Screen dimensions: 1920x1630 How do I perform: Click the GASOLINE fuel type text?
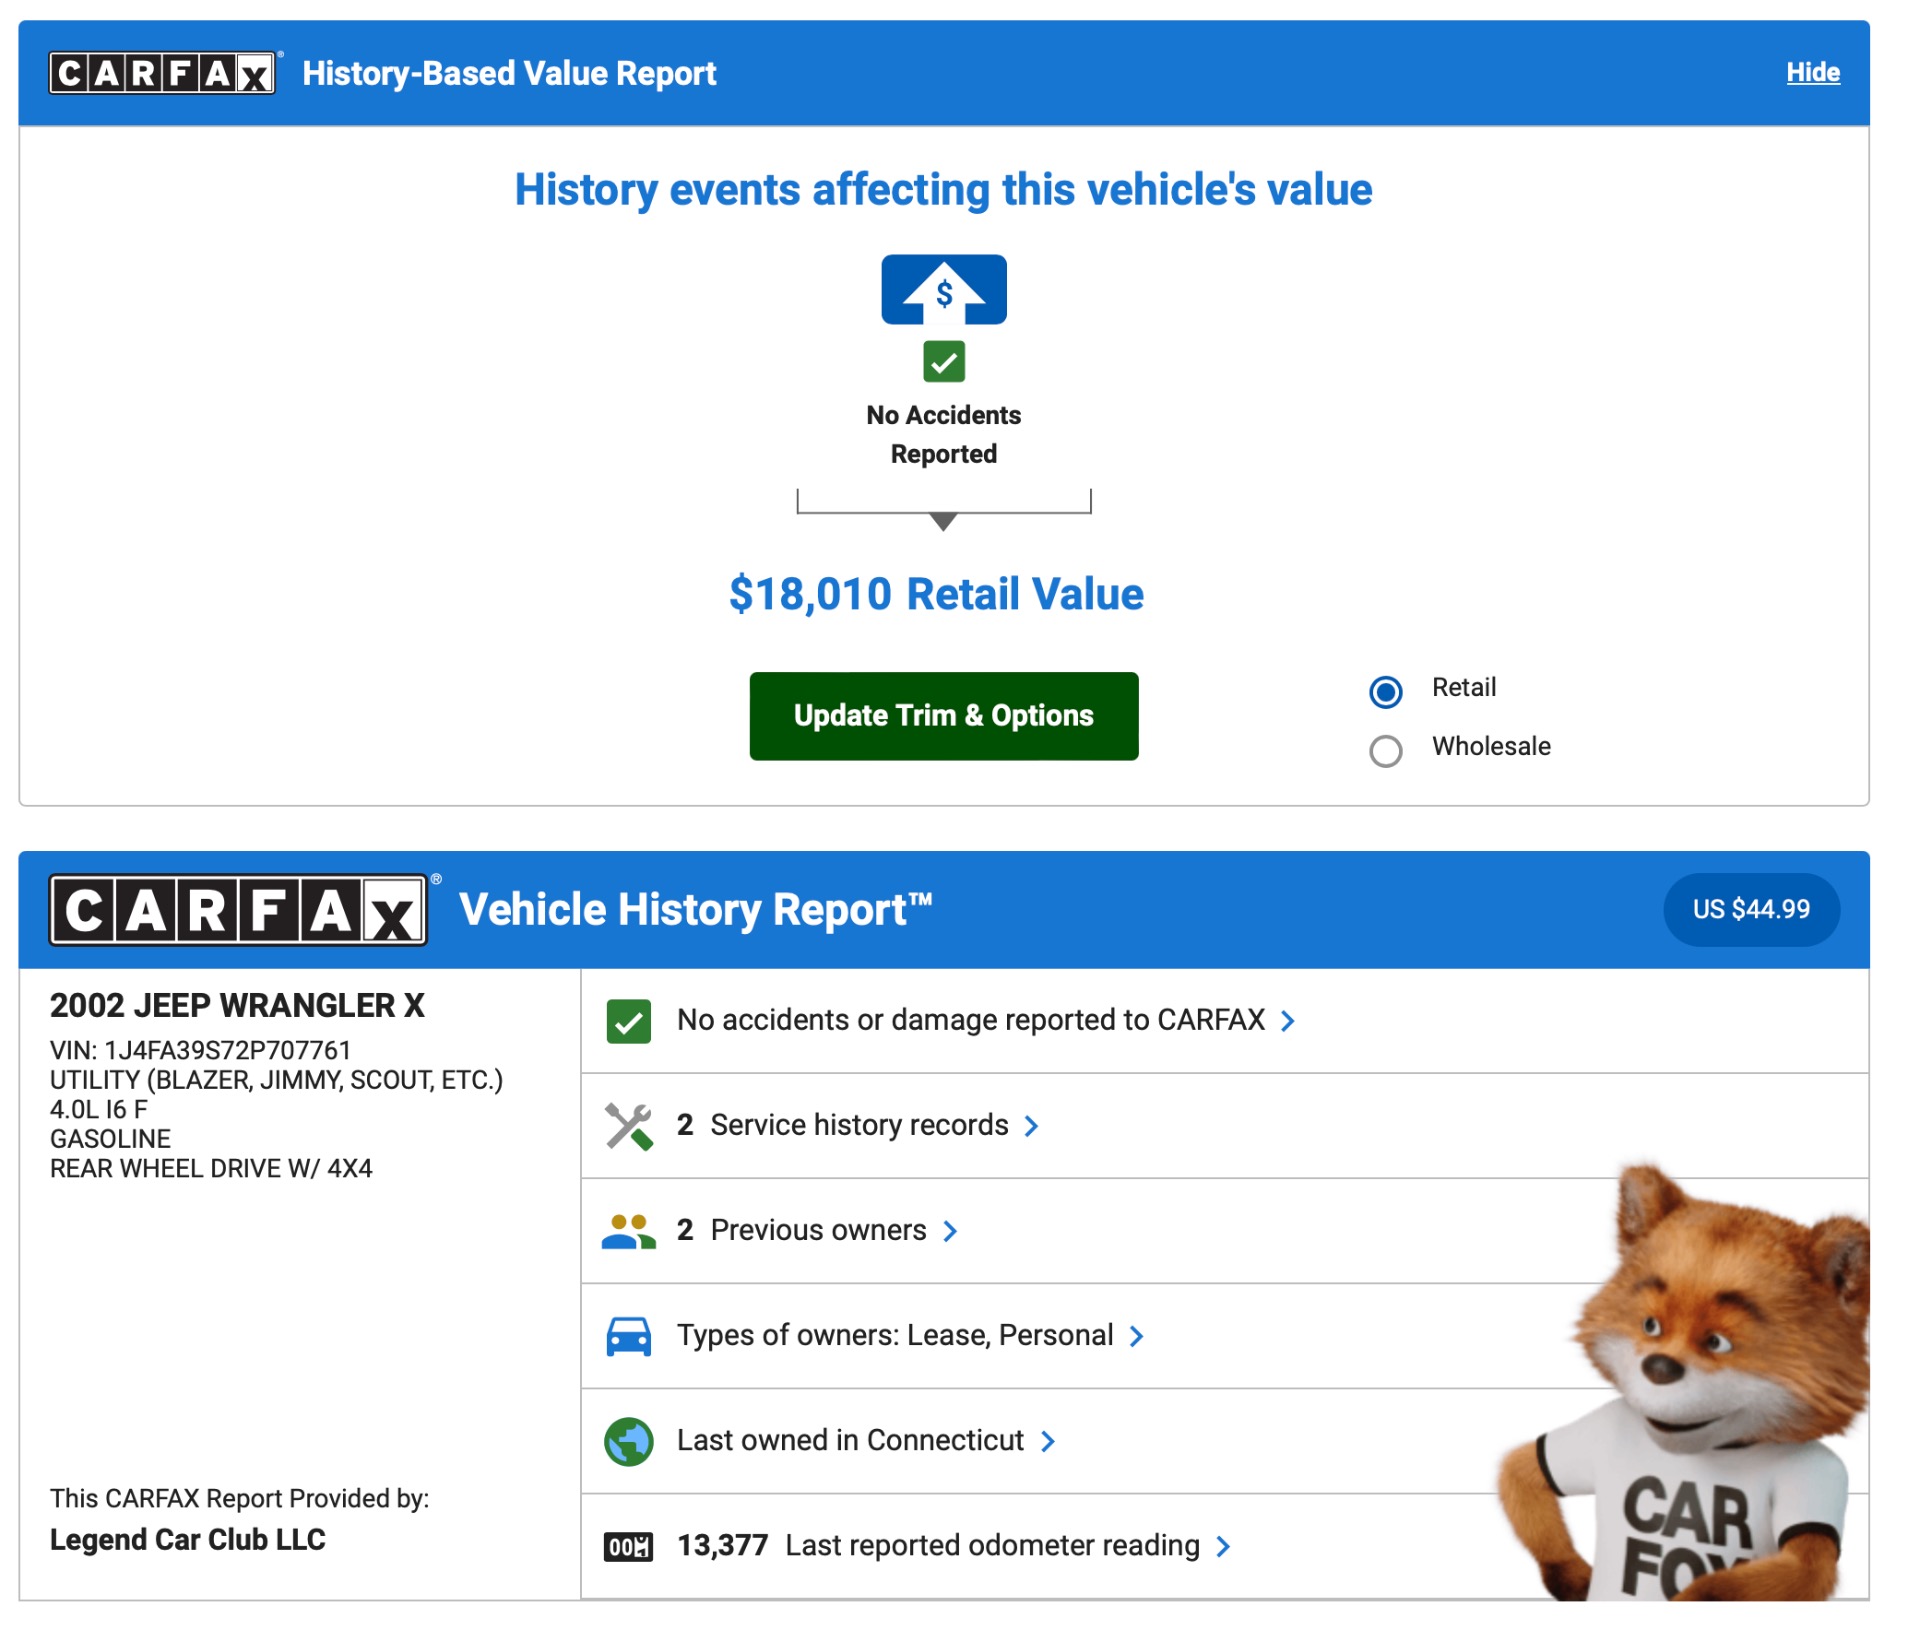[110, 1139]
